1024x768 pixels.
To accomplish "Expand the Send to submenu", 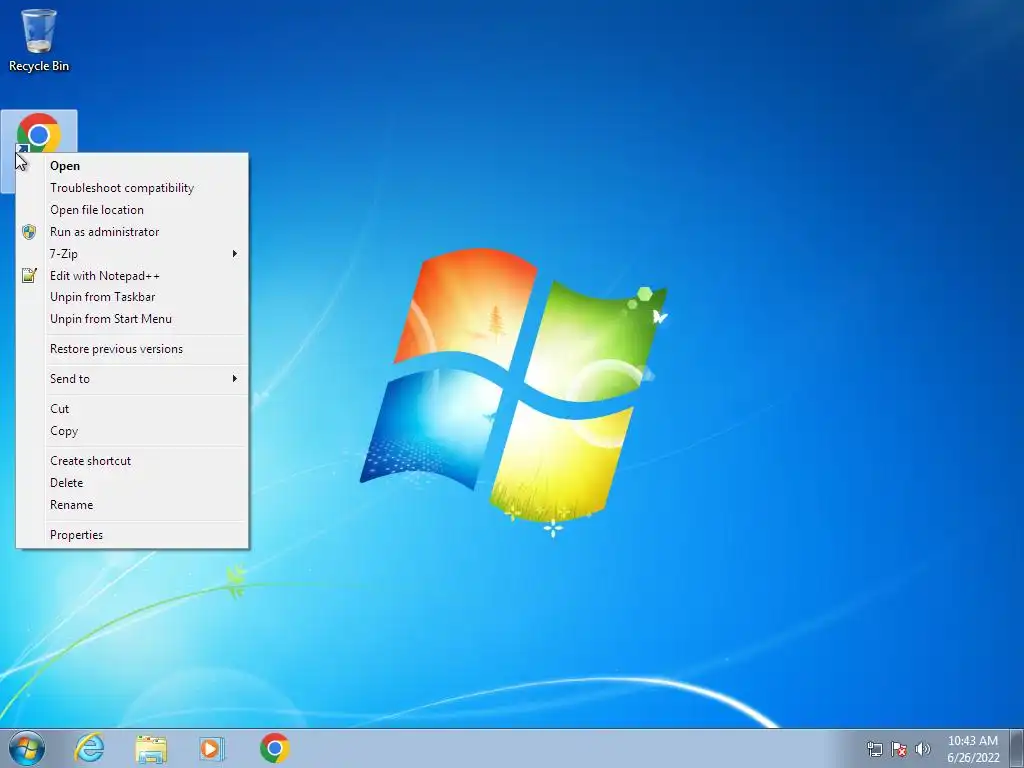I will (133, 379).
